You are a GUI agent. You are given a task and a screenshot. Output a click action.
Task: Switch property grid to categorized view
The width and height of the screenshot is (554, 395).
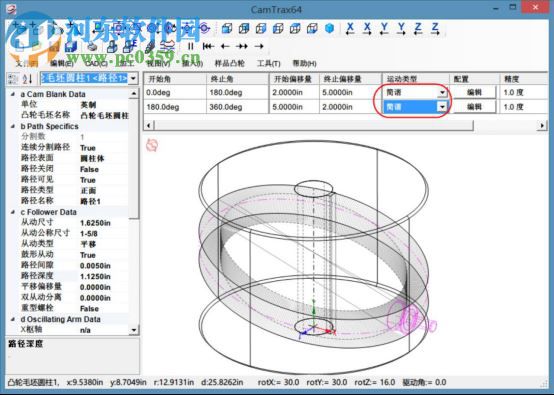13,78
